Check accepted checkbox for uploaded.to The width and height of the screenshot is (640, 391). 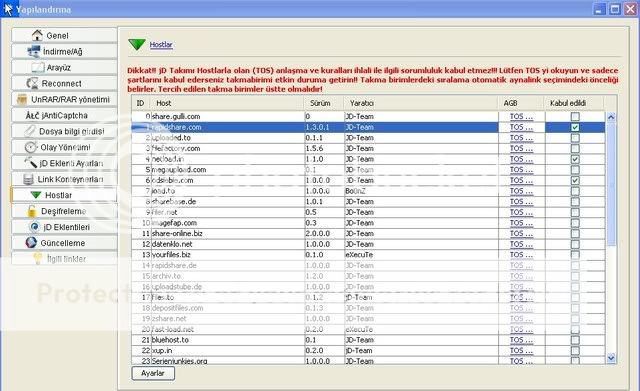(575, 138)
